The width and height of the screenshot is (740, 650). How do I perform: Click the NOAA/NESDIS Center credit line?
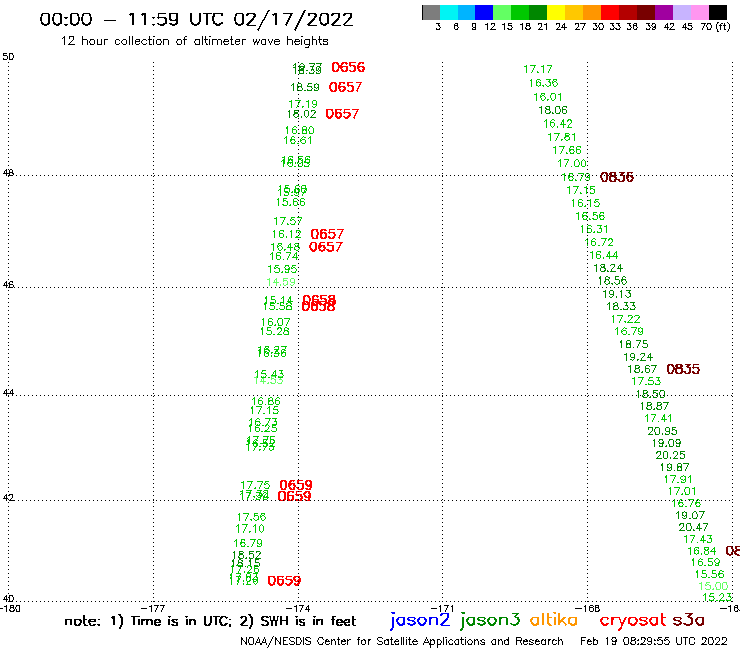402,641
